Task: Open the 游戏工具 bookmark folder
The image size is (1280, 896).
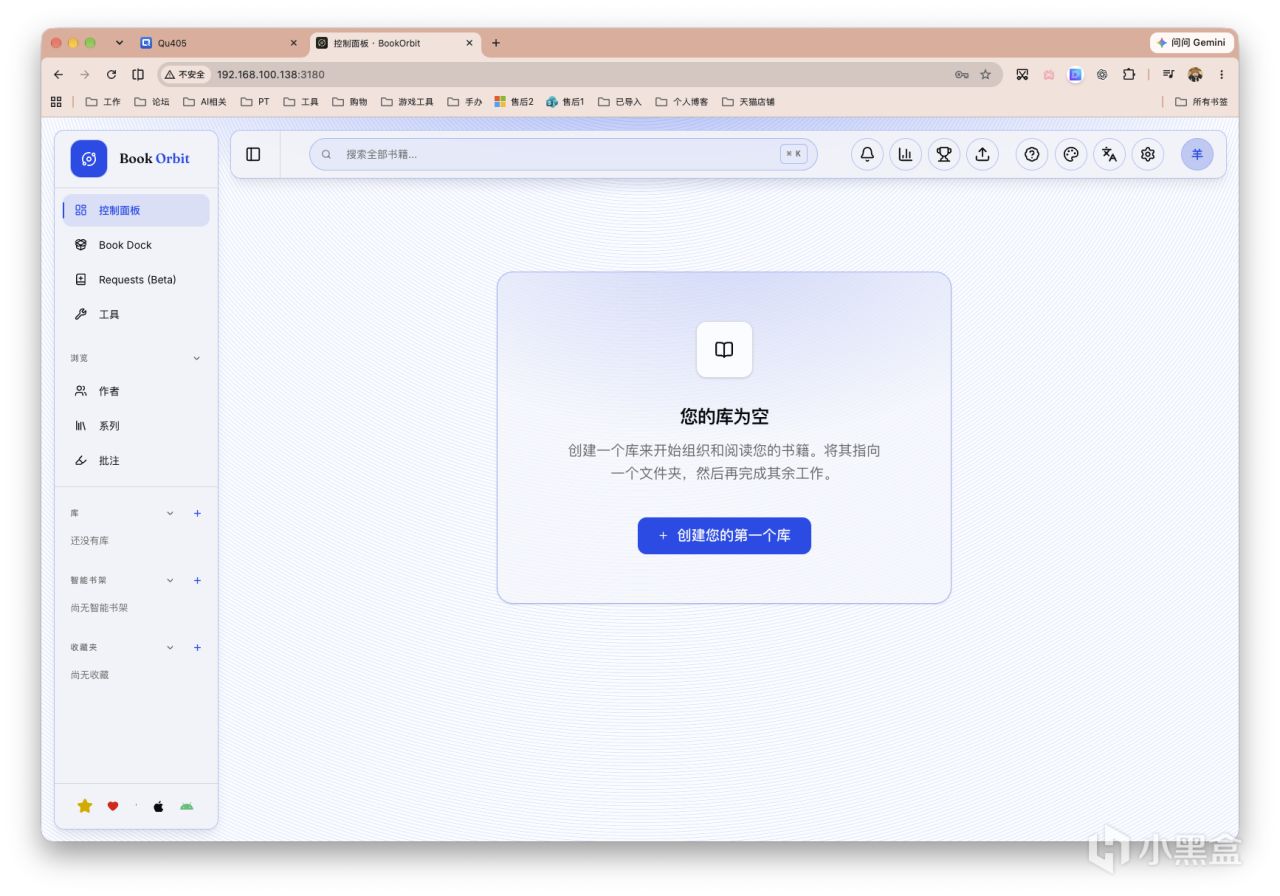Action: pos(407,102)
